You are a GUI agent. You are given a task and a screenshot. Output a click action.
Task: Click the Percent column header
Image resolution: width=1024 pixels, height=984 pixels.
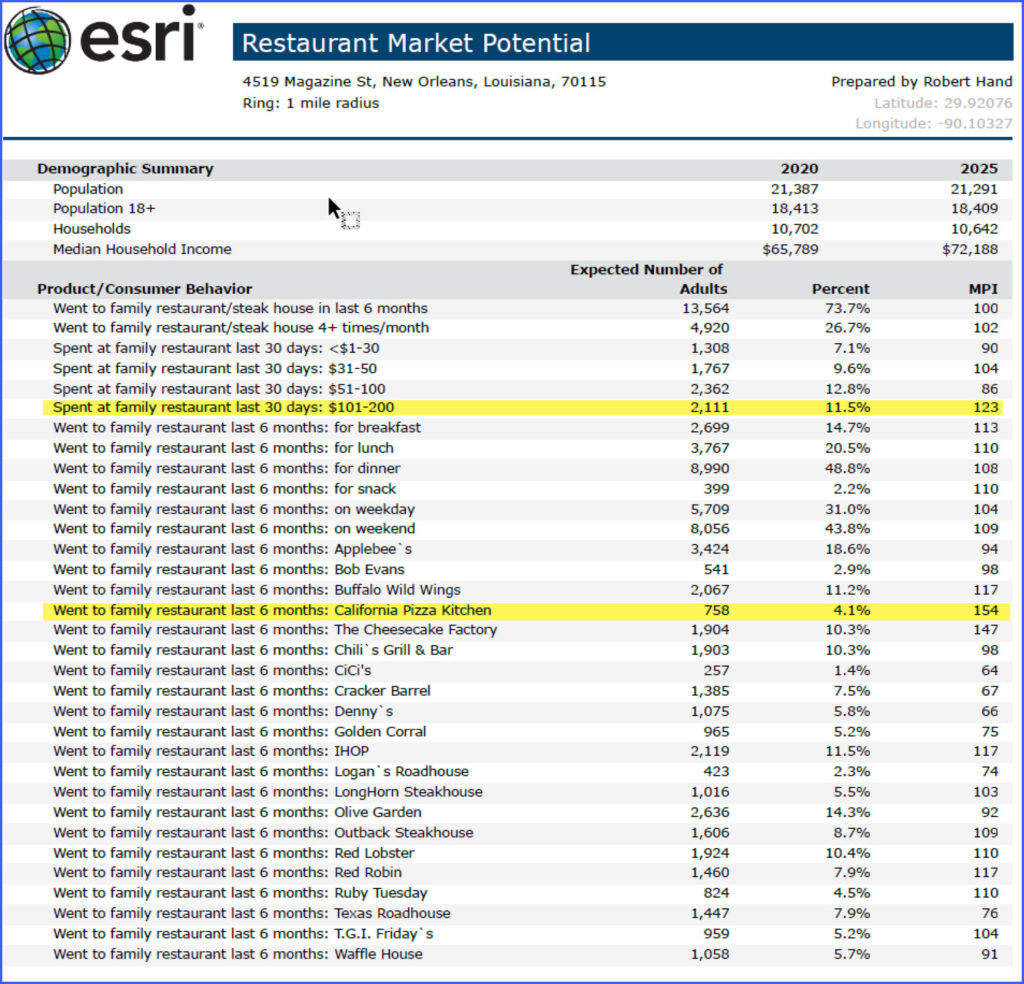coord(840,289)
